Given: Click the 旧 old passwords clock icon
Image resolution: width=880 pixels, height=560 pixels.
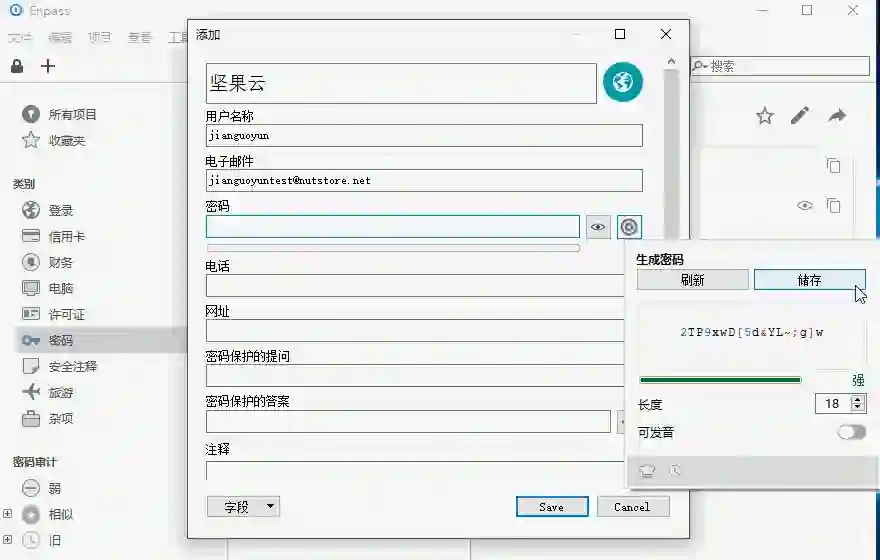Looking at the screenshot, I should pos(31,540).
